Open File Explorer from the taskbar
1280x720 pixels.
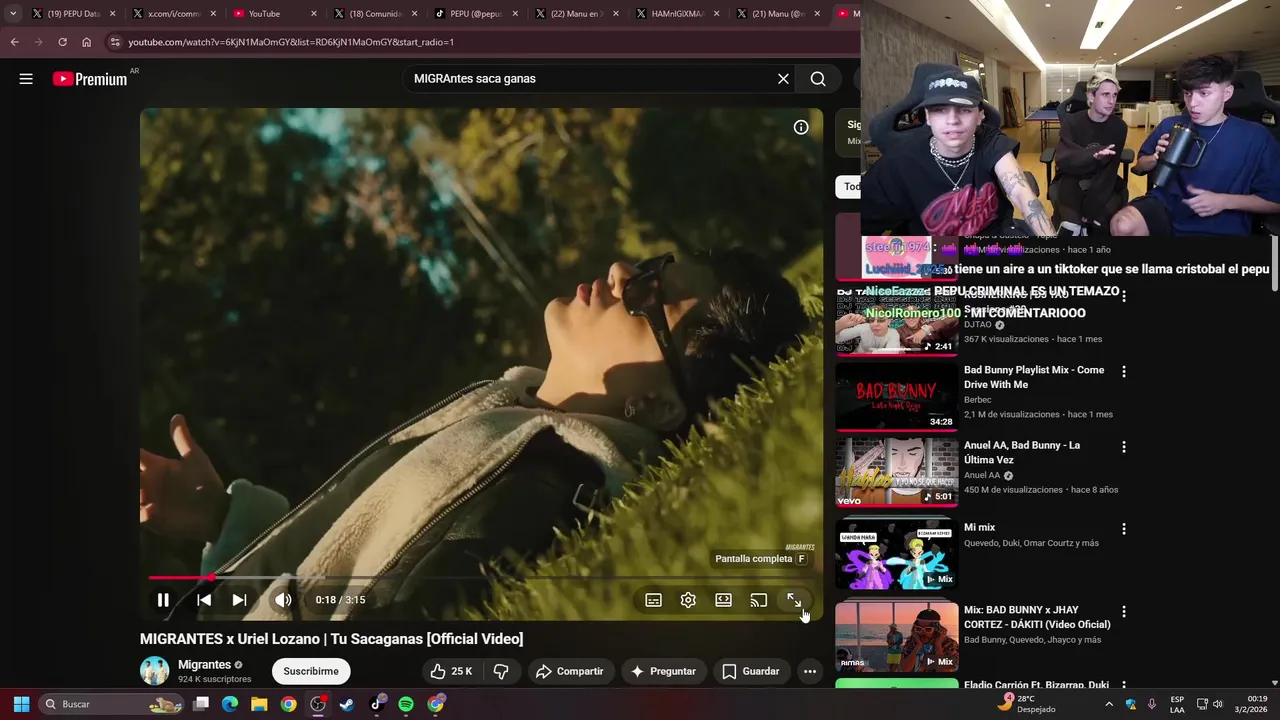pyautogui.click(x=259, y=704)
